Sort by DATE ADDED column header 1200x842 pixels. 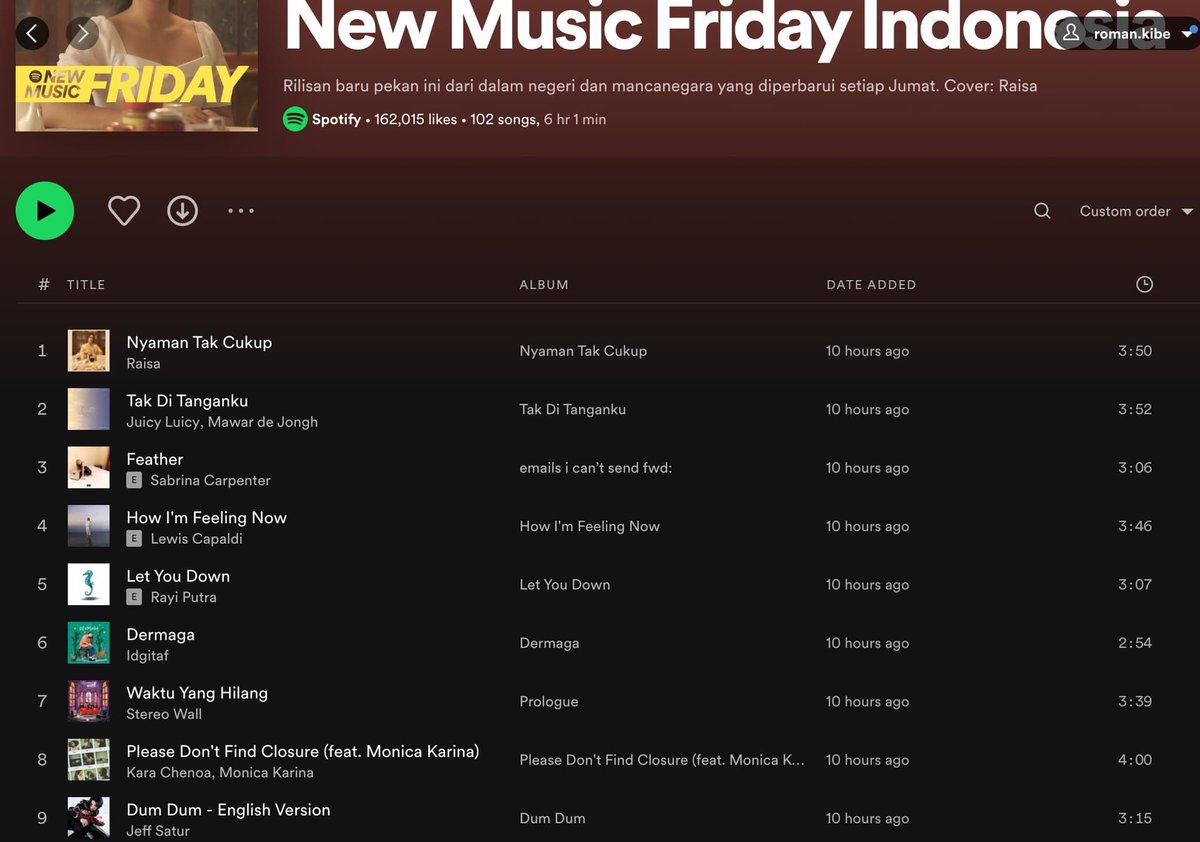coord(871,285)
